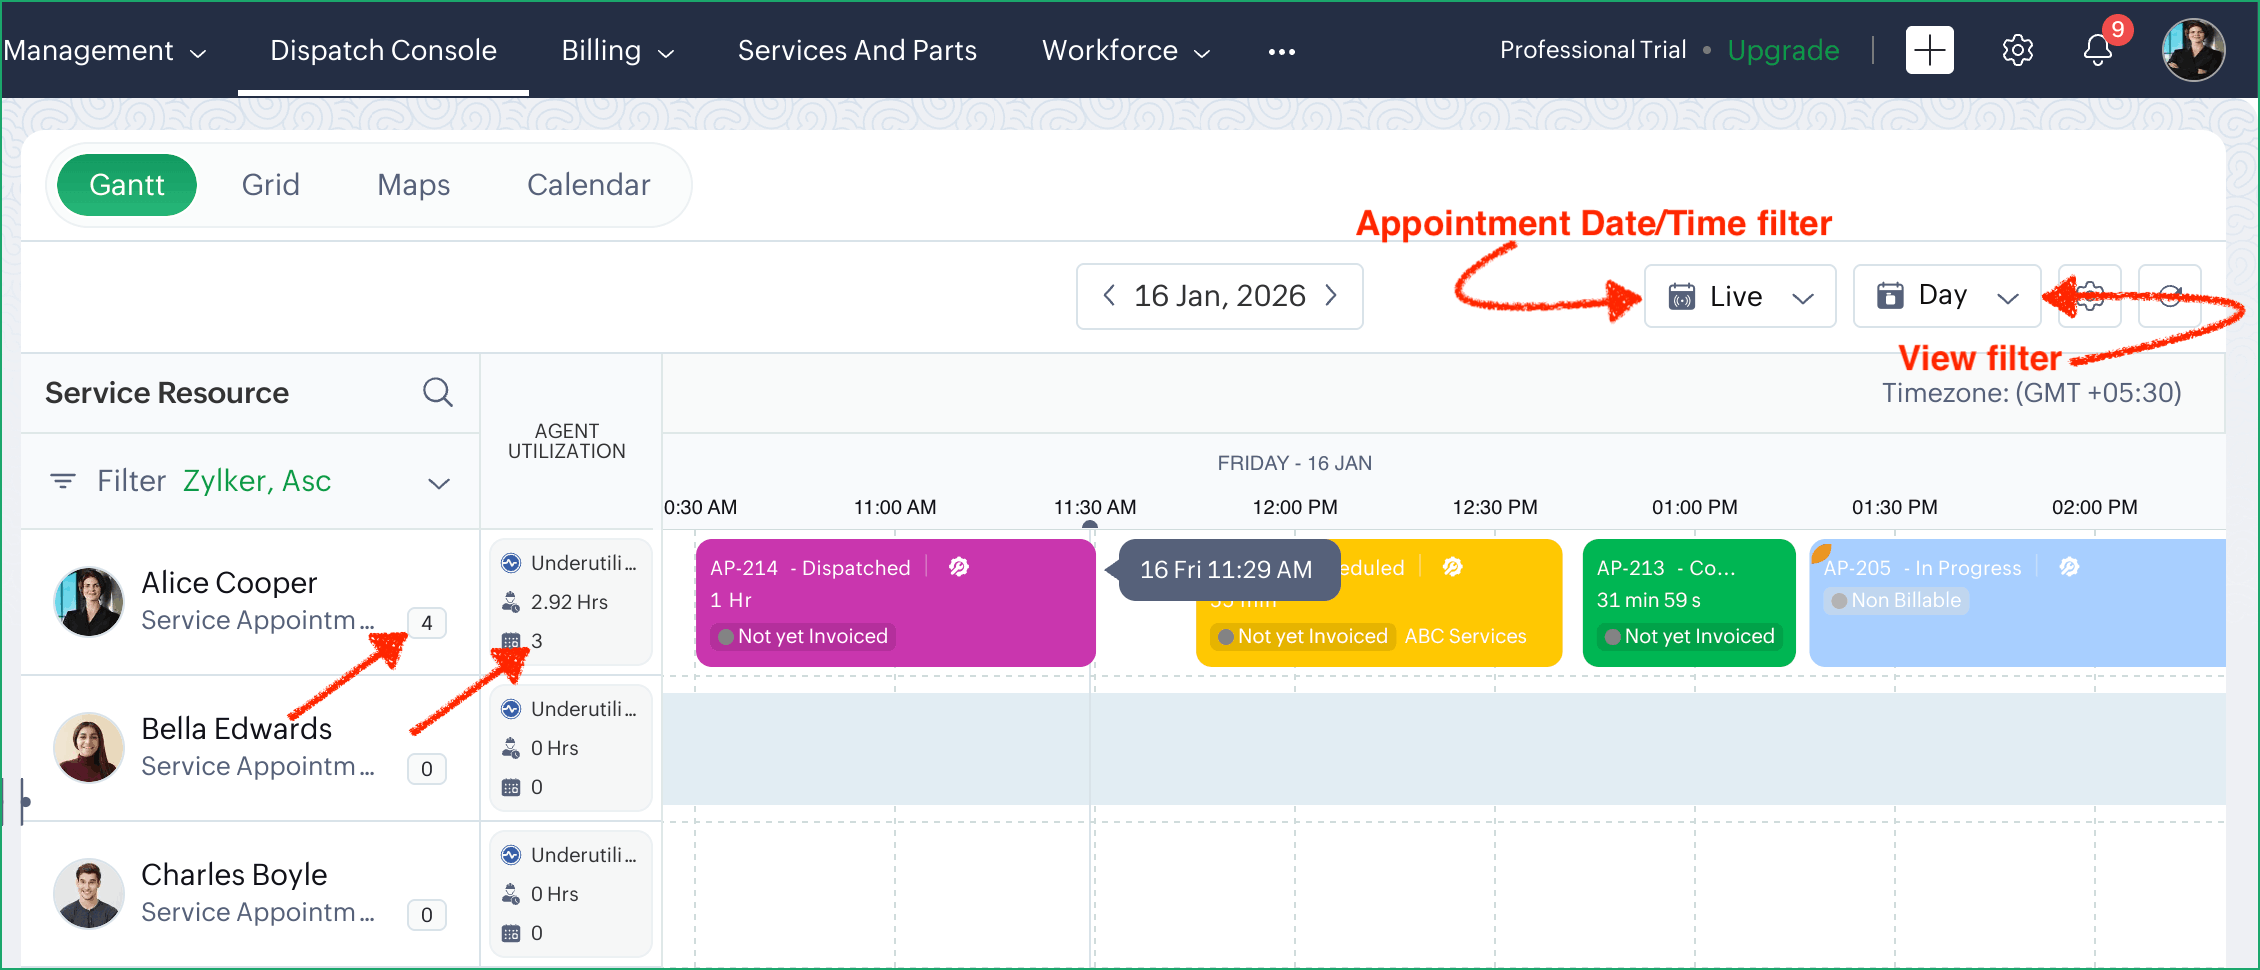The image size is (2260, 970).
Task: Search service resources with magnifier icon
Action: click(x=437, y=392)
